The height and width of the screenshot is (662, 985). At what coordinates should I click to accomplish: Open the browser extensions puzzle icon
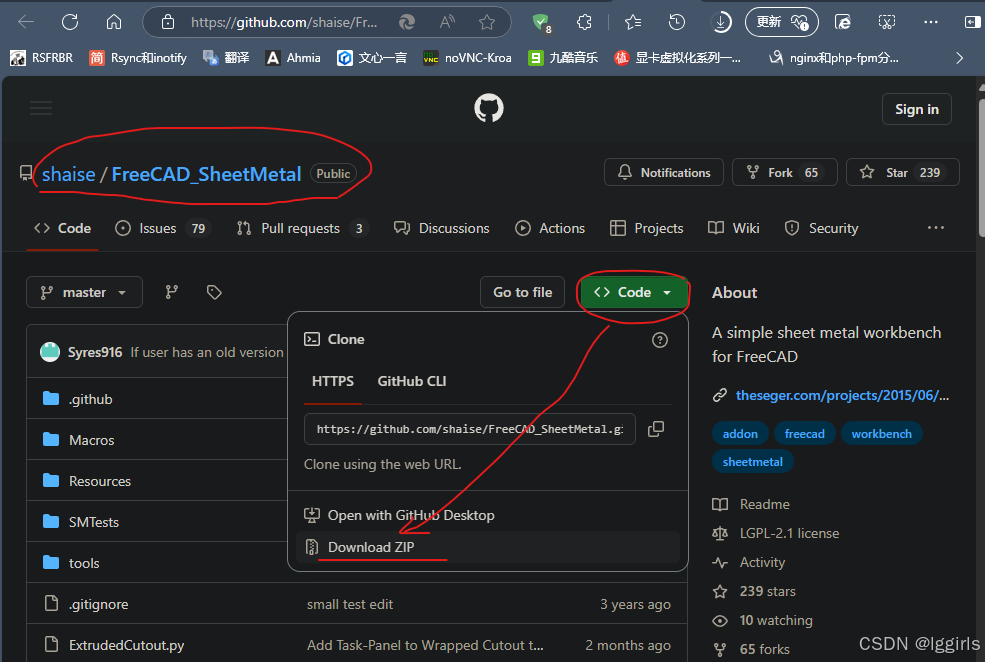coord(584,23)
